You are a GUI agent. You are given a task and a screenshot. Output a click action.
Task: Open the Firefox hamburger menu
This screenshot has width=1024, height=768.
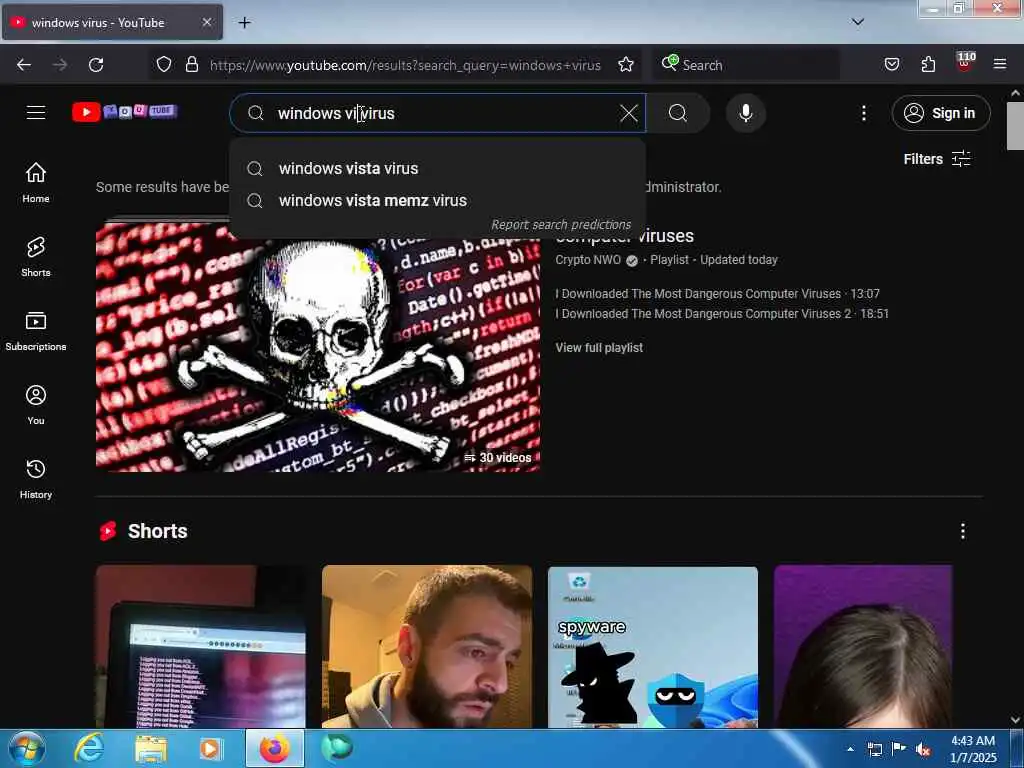tap(1000, 64)
